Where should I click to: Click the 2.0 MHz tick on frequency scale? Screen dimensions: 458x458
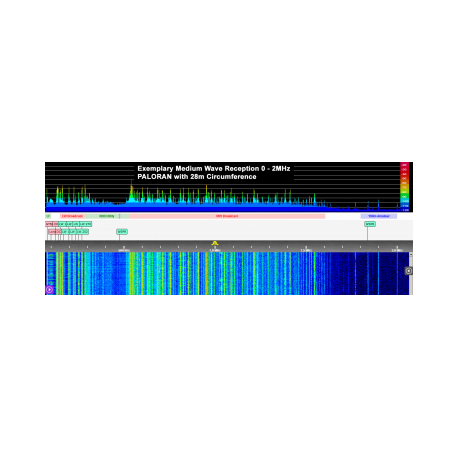[x=397, y=248]
